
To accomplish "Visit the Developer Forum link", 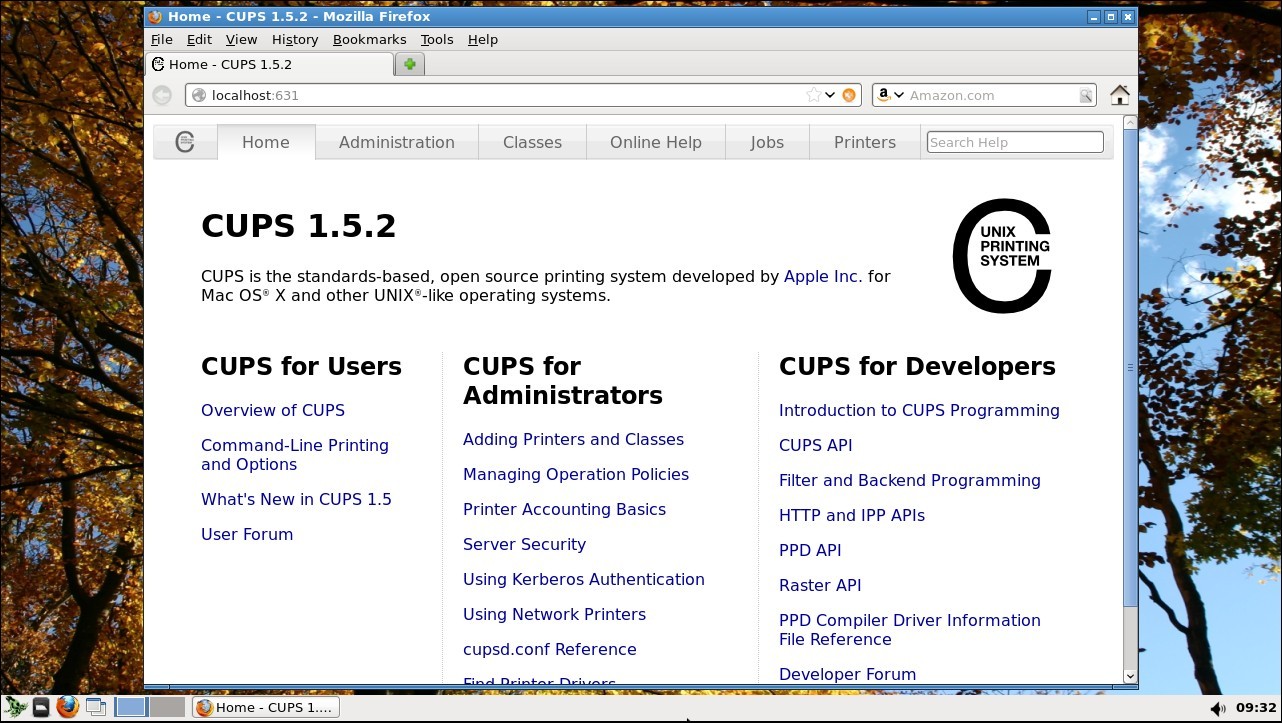I will tap(847, 674).
